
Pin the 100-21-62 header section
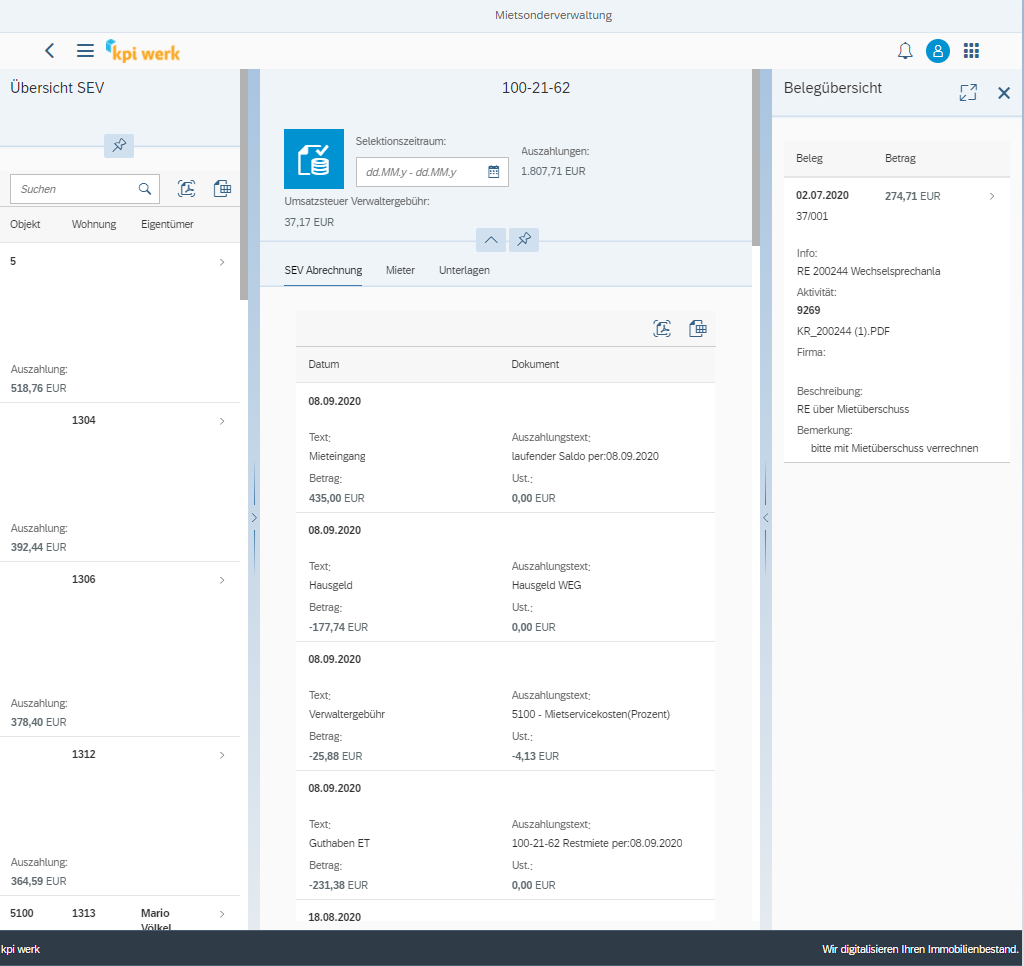524,240
